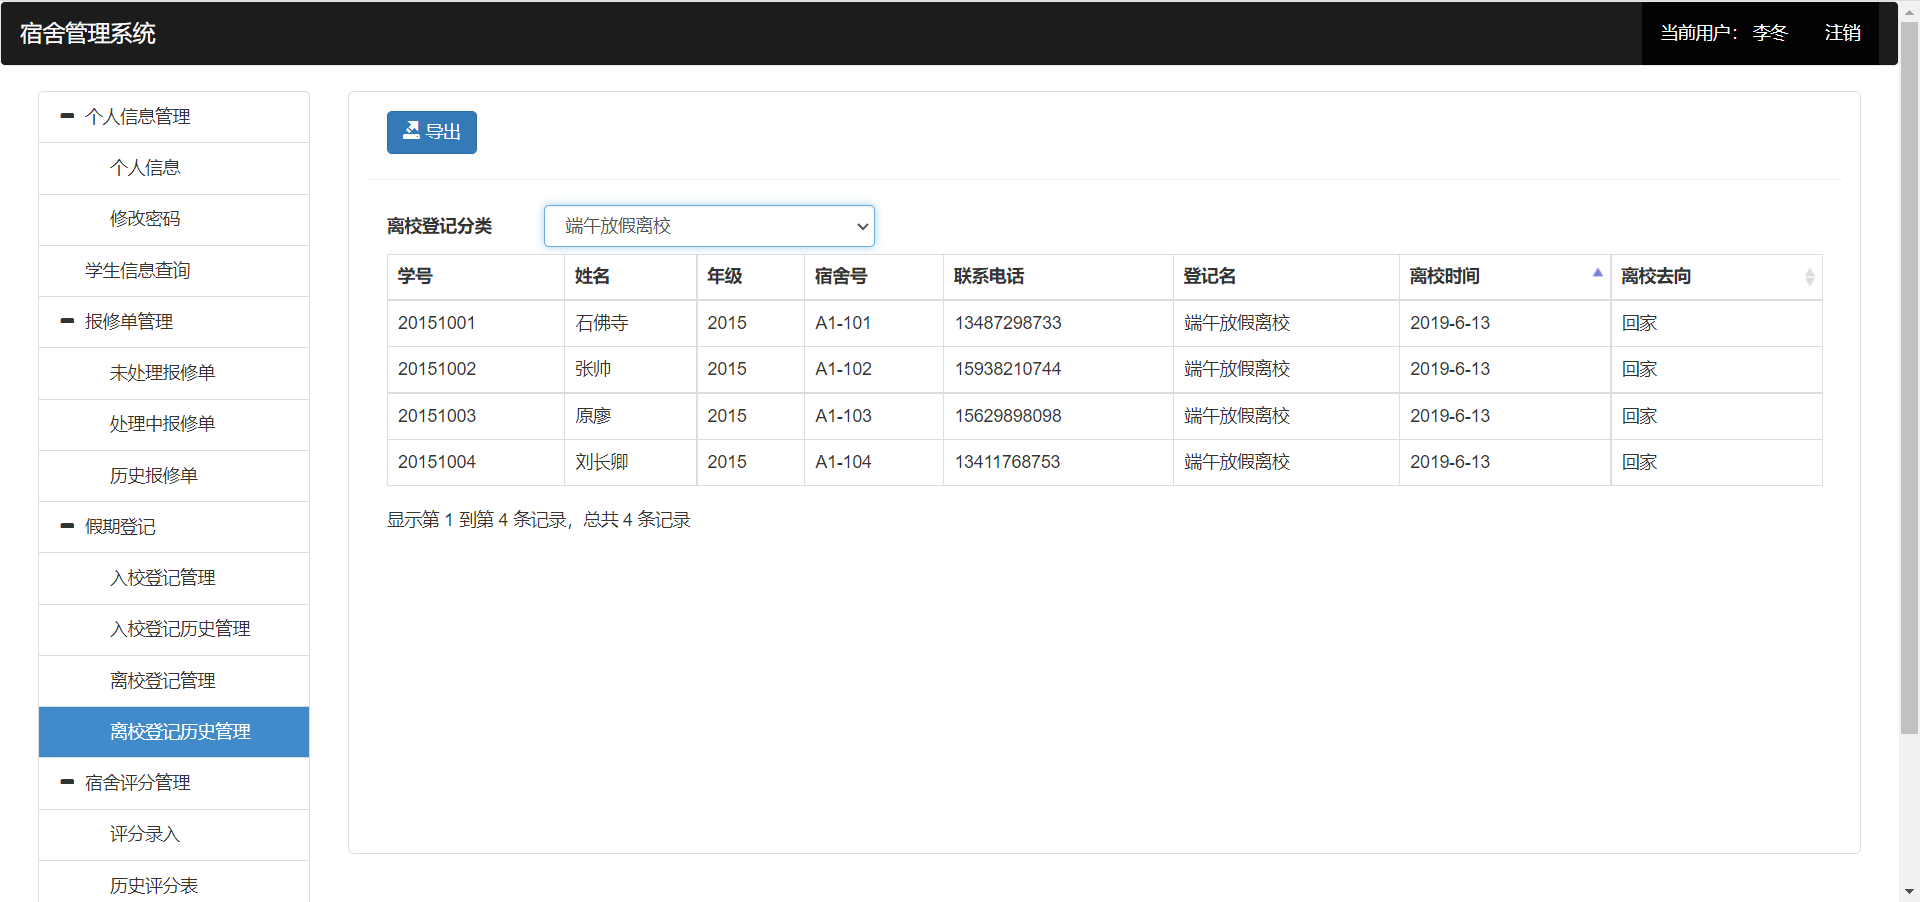Image resolution: width=1920 pixels, height=902 pixels.
Task: Select student ID 20151003 cell
Action: coord(475,416)
